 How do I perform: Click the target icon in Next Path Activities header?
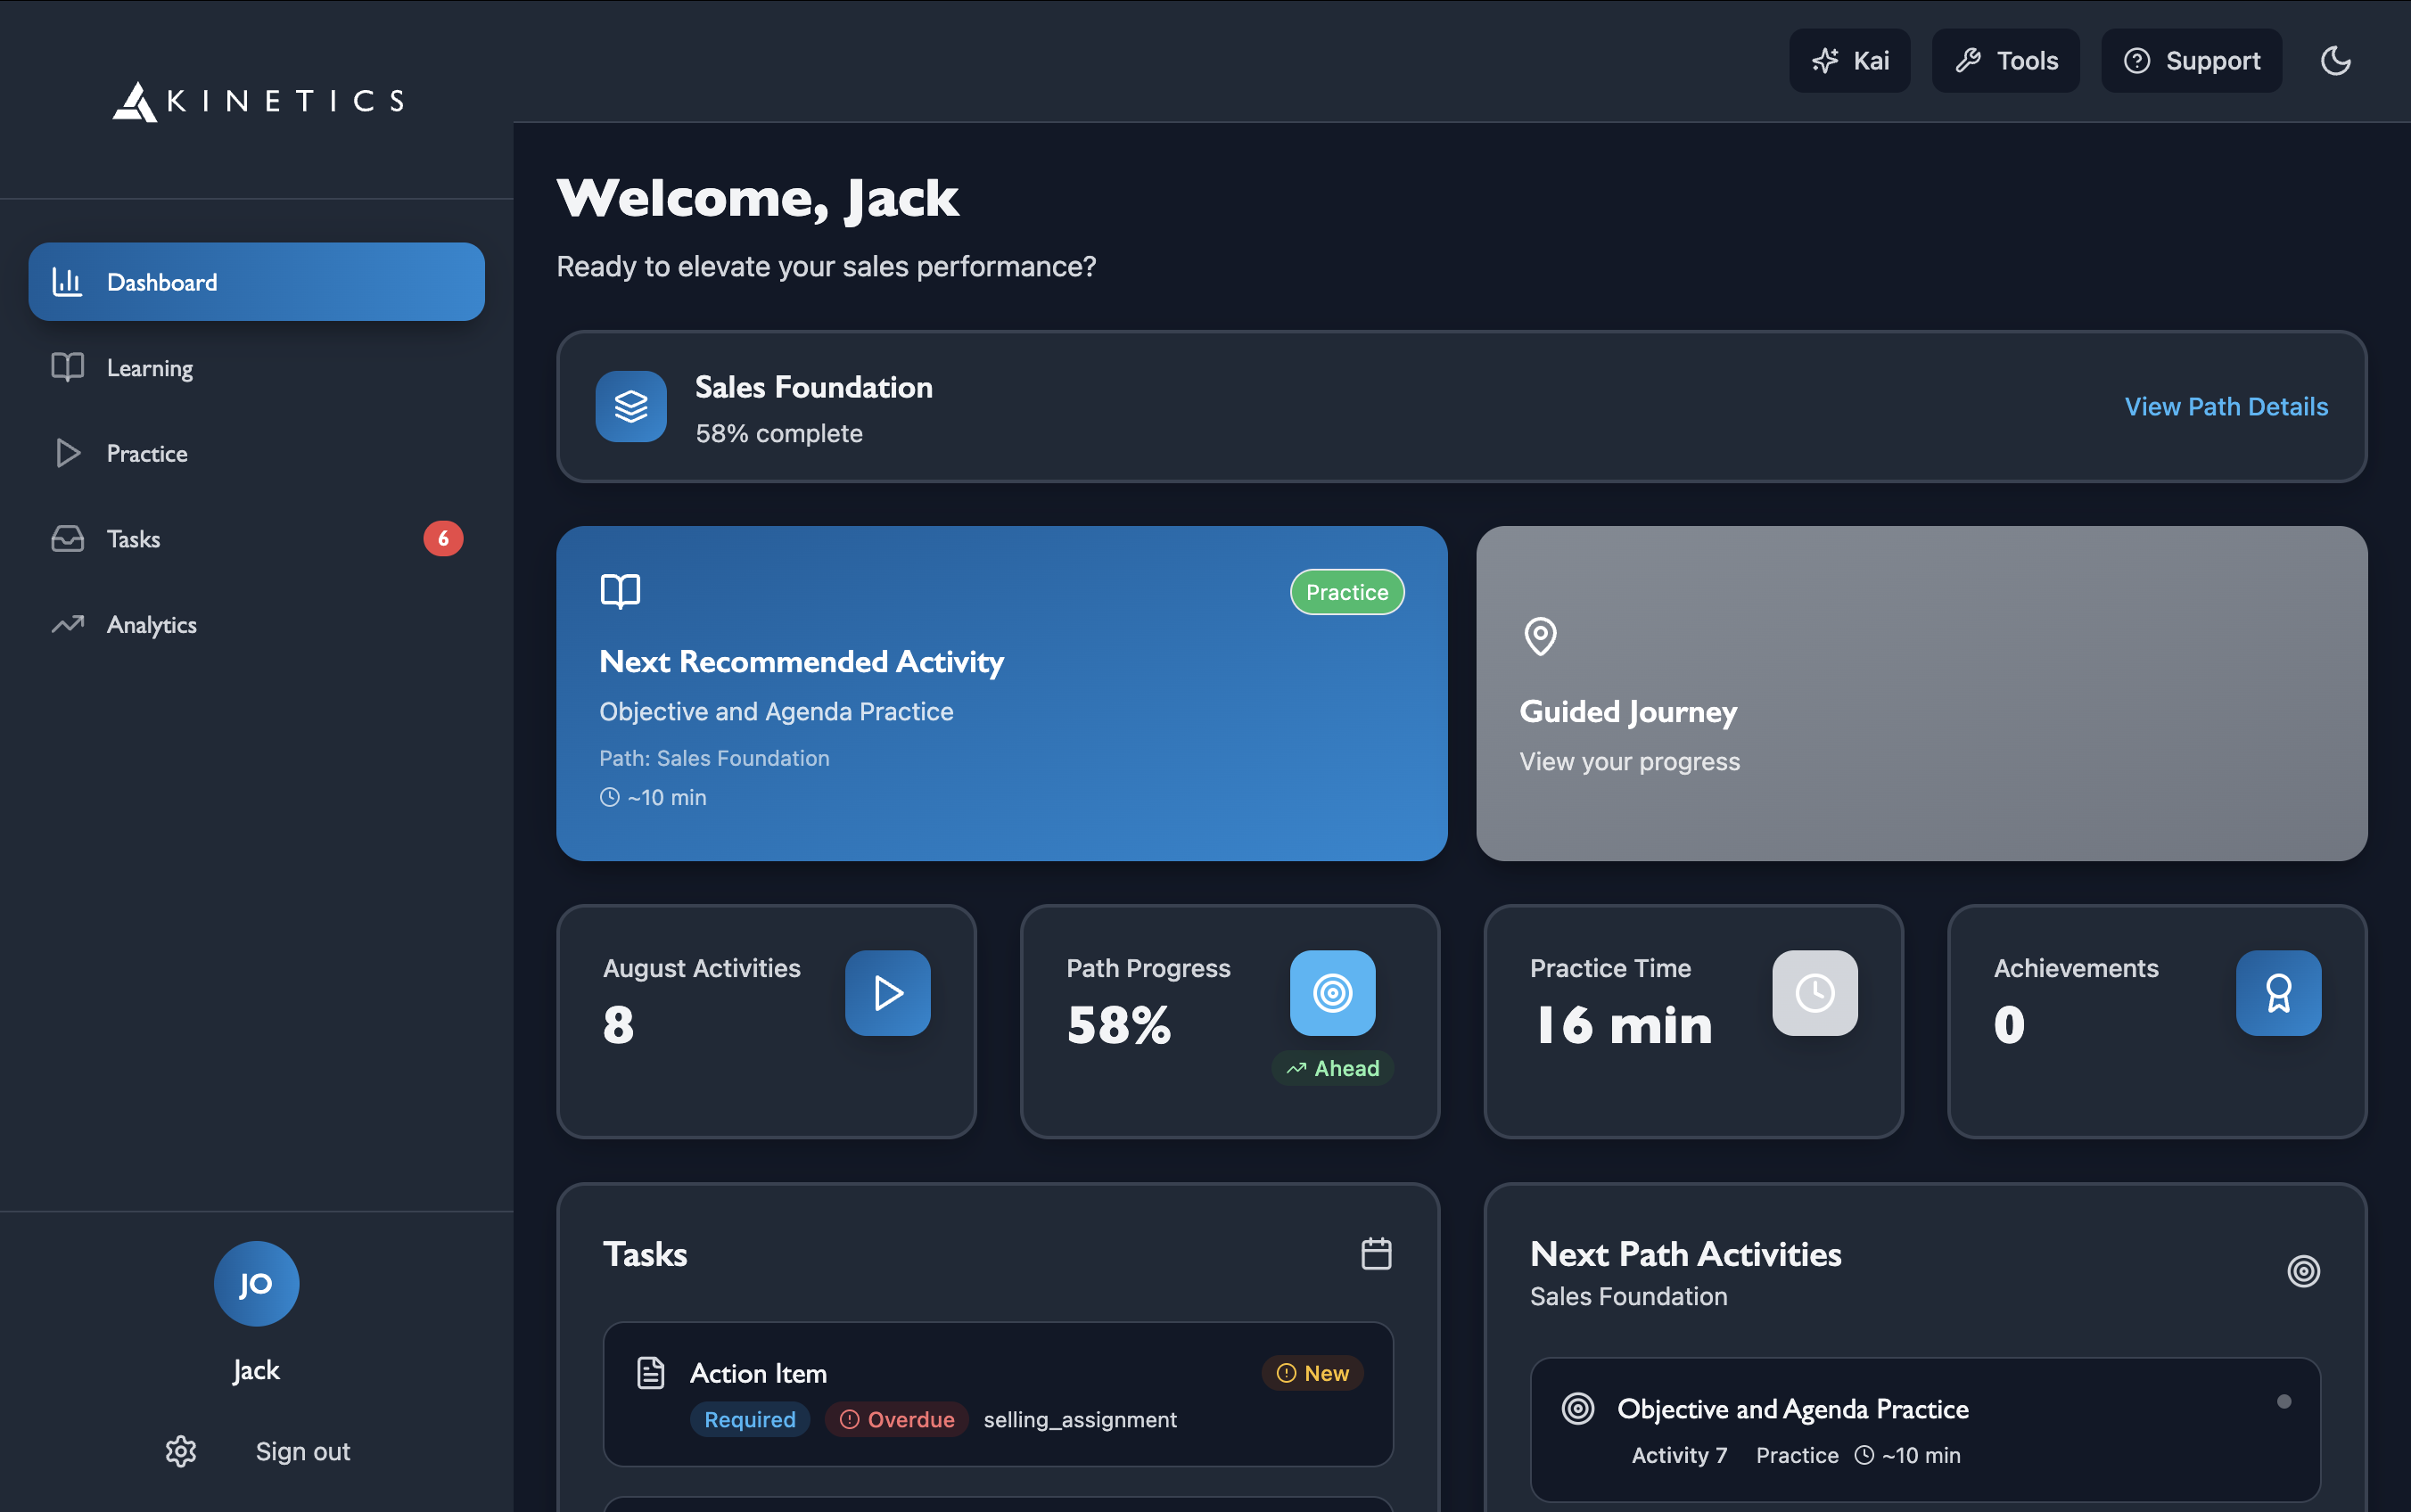click(x=2303, y=1271)
